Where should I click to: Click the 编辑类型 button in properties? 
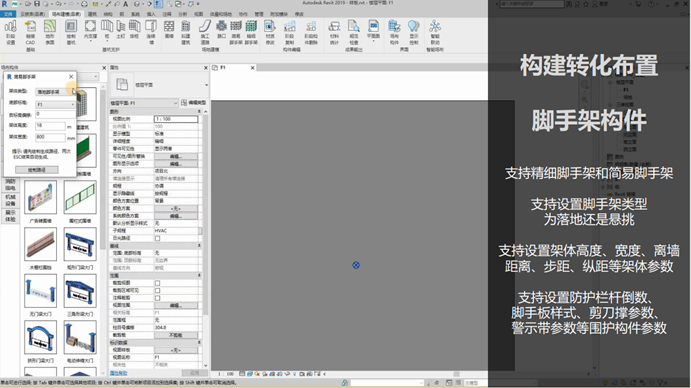(x=193, y=103)
